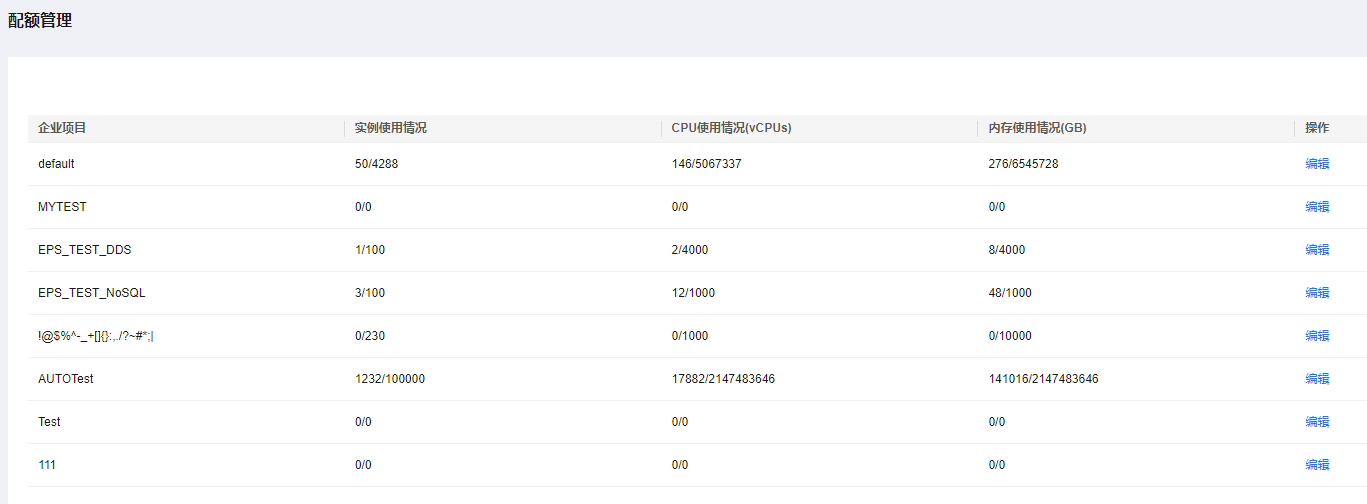Select the 企业项目 column header

pyautogui.click(x=62, y=128)
